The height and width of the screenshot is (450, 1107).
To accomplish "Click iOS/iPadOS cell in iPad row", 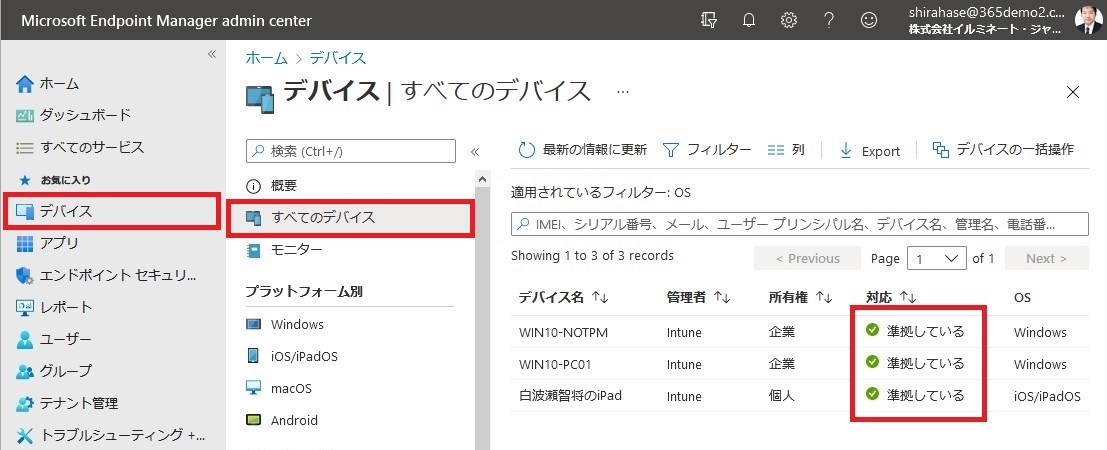I will pos(1047,396).
